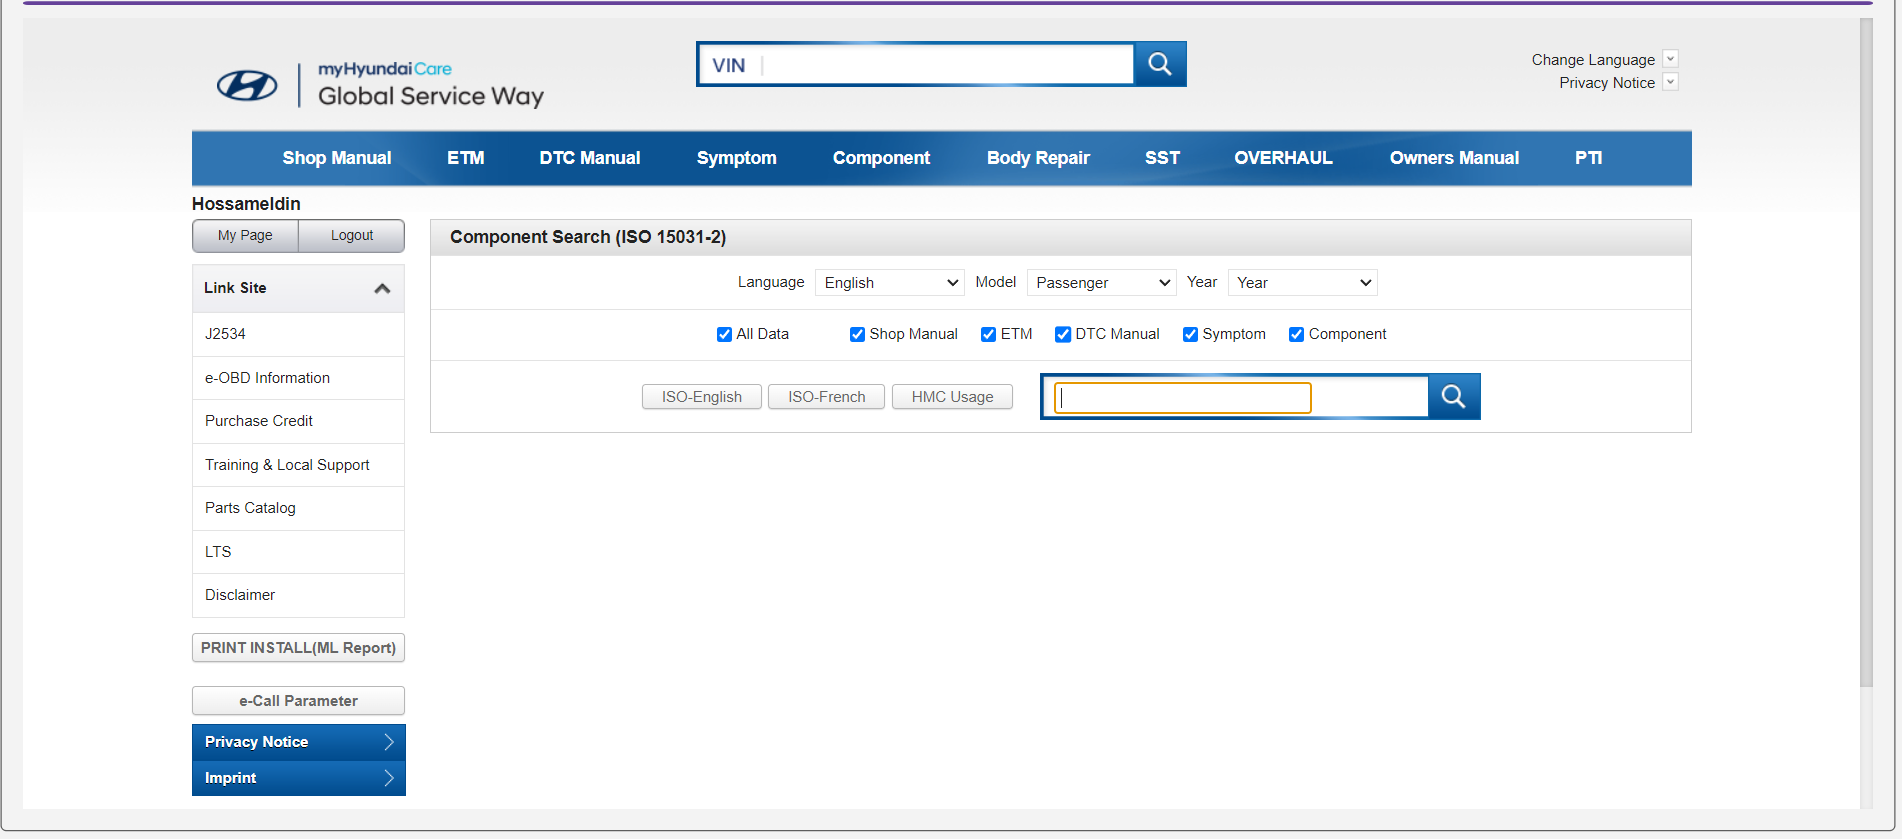The image size is (1902, 839).
Task: Click arrow beside top Privacy Notice
Action: click(x=1670, y=82)
